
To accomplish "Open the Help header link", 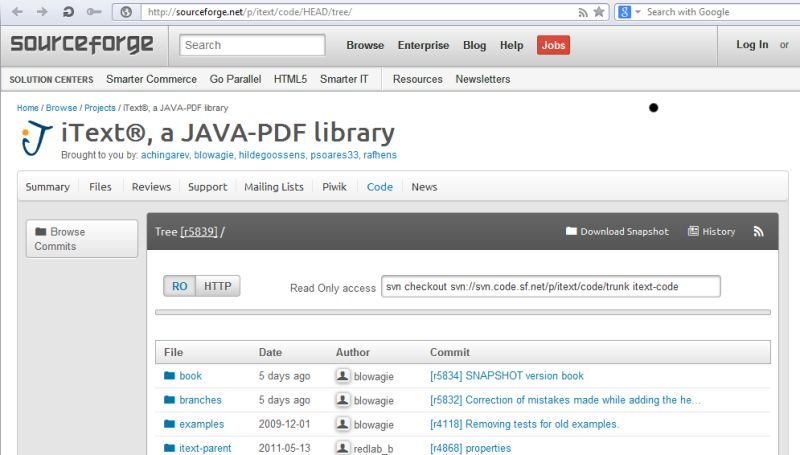I will point(511,45).
